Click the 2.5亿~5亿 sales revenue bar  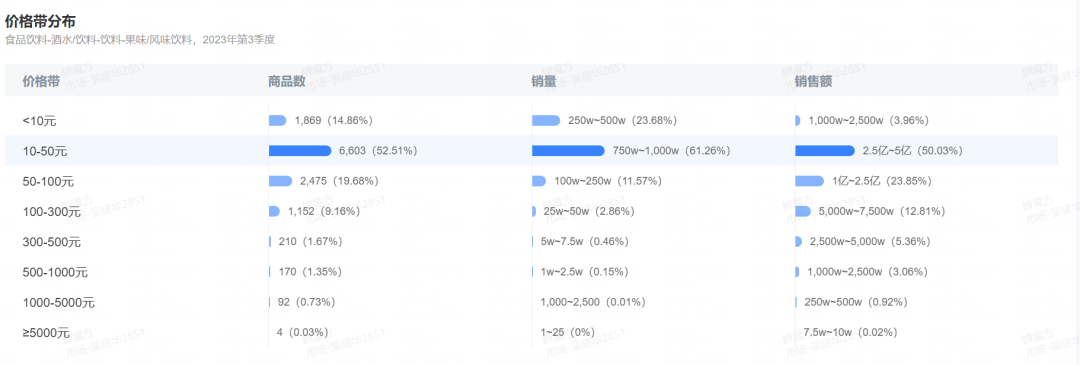tap(825, 151)
